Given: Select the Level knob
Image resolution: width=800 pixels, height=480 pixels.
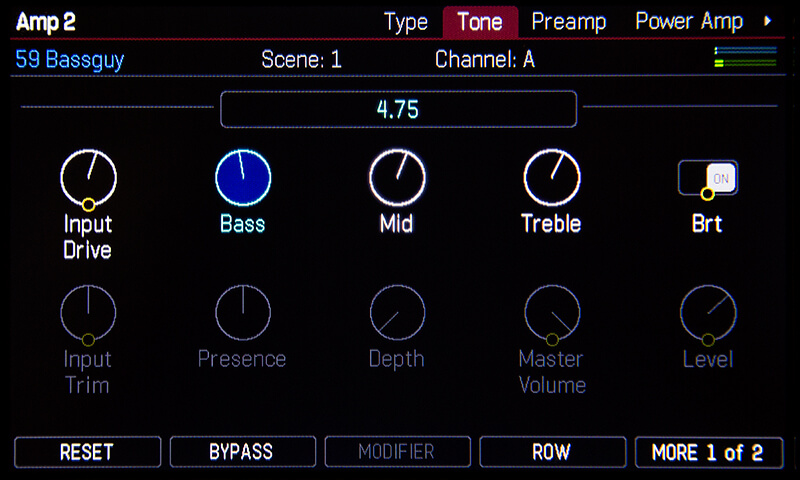Looking at the screenshot, I should click(x=707, y=311).
